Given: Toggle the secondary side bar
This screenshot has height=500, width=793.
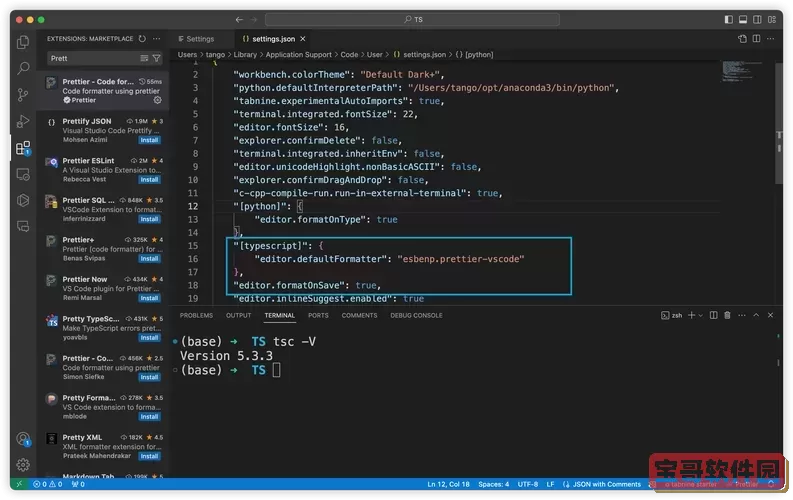Looking at the screenshot, I should click(x=757, y=19).
